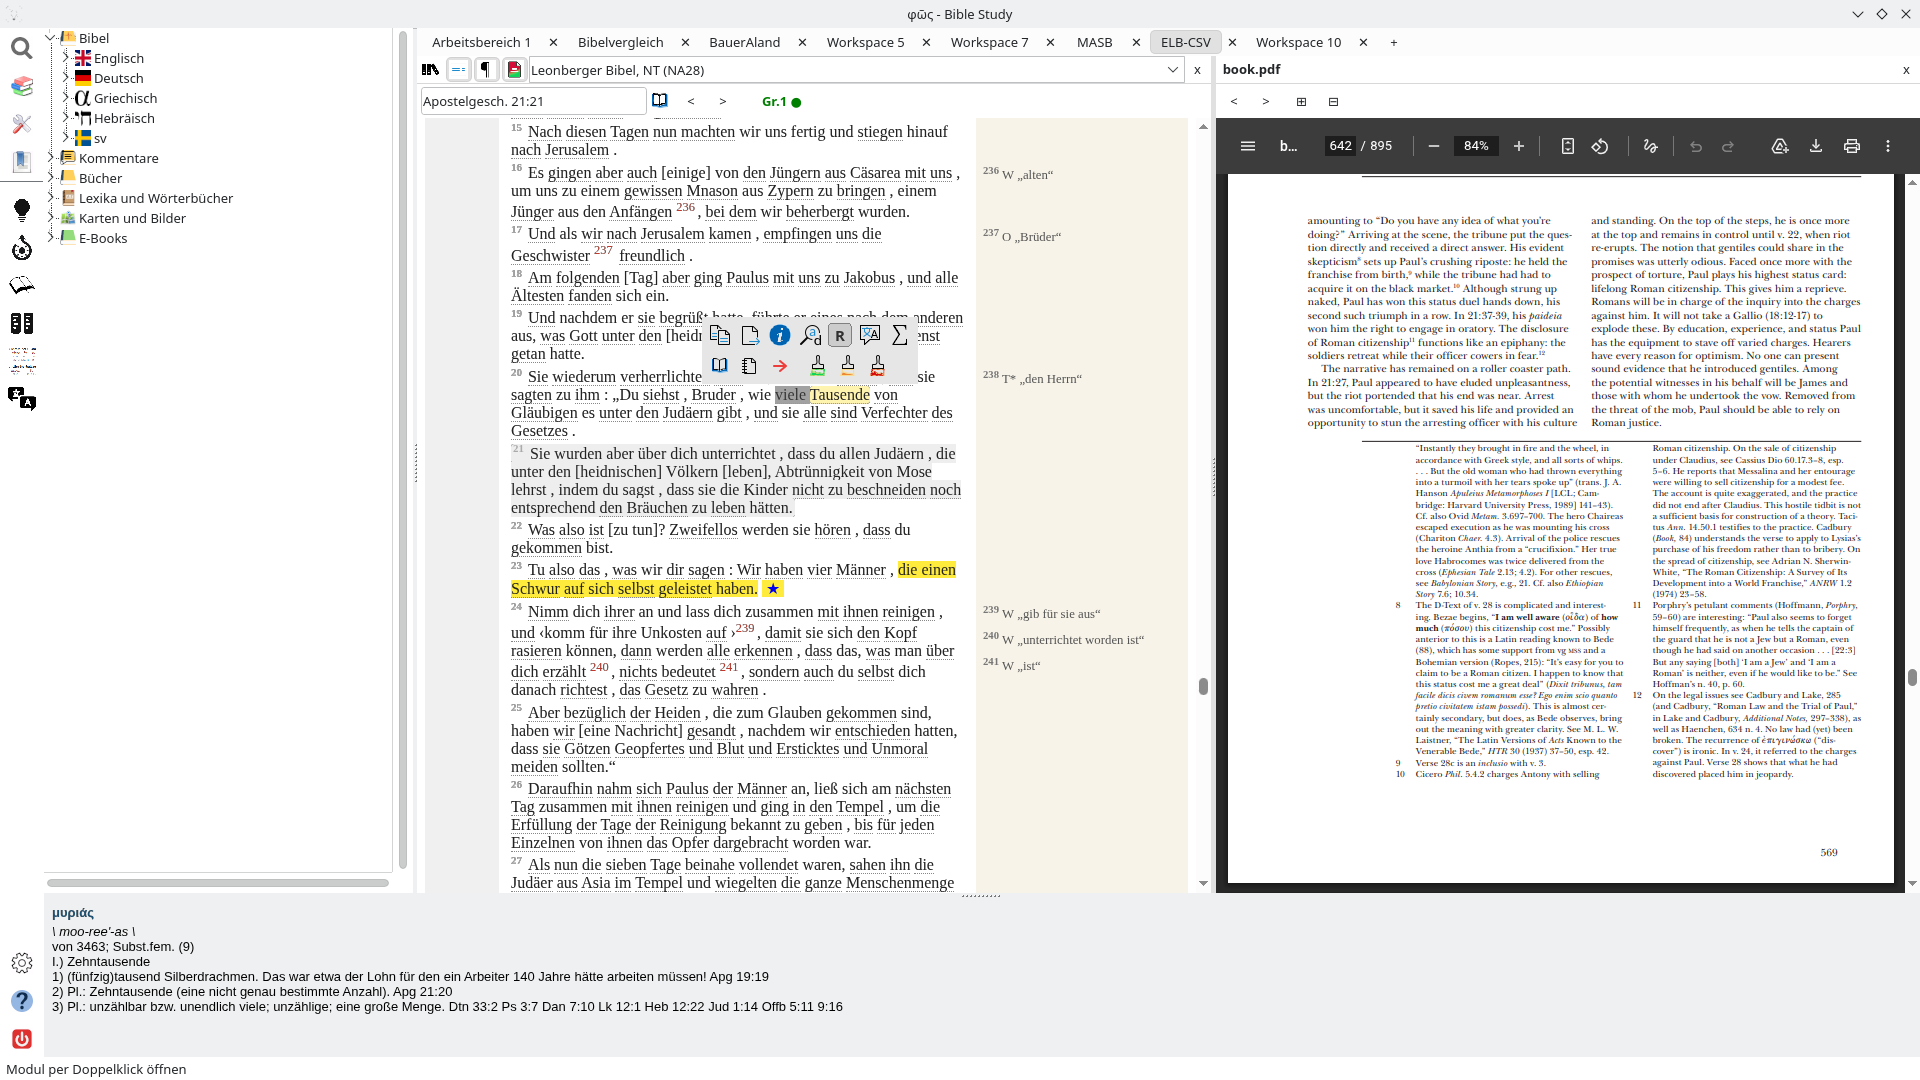Click the red arrow icon in the popup
1920x1080 pixels.
(x=780, y=366)
